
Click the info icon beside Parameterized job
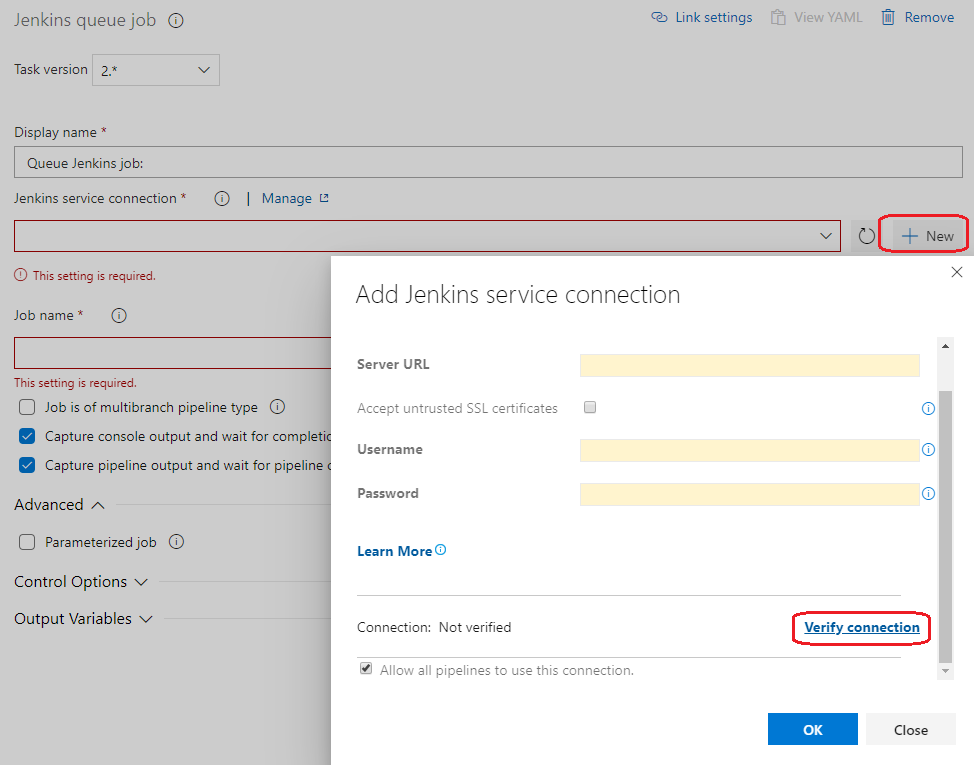[176, 542]
